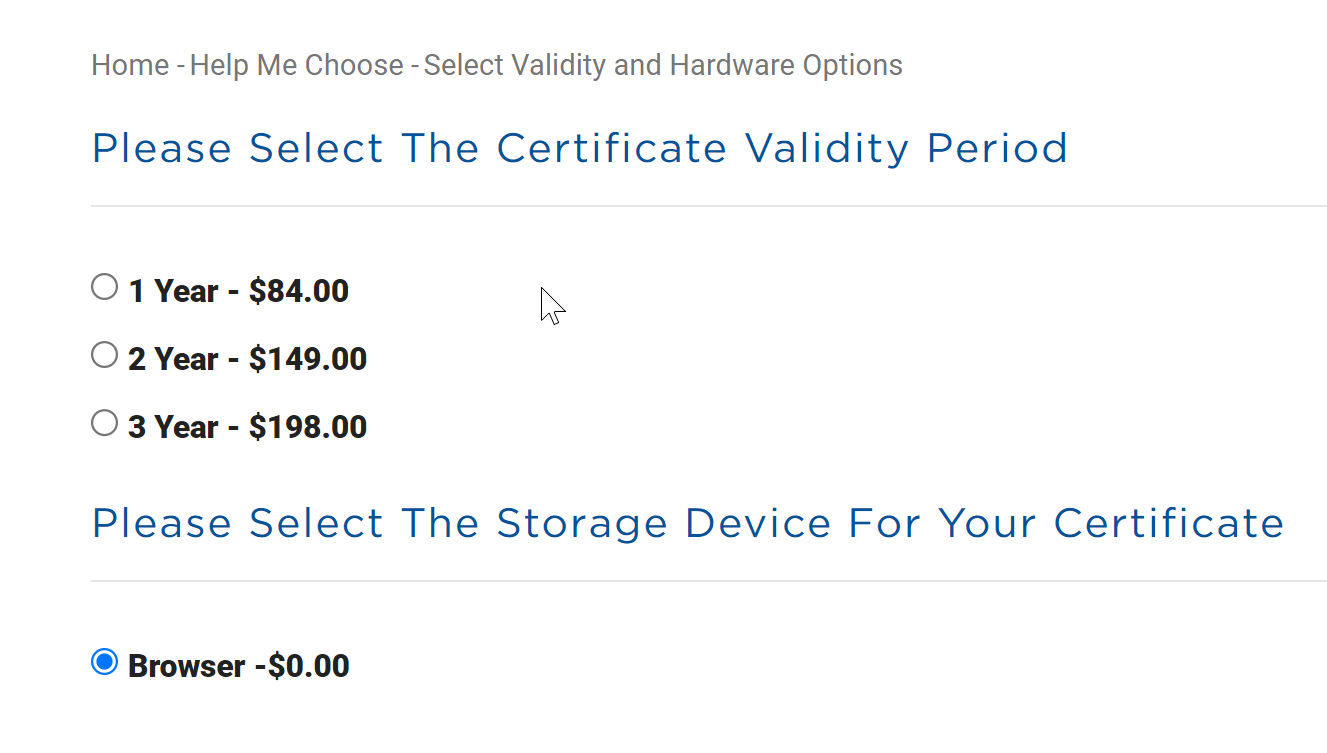Click the $0.00 Browser price text

click(309, 666)
